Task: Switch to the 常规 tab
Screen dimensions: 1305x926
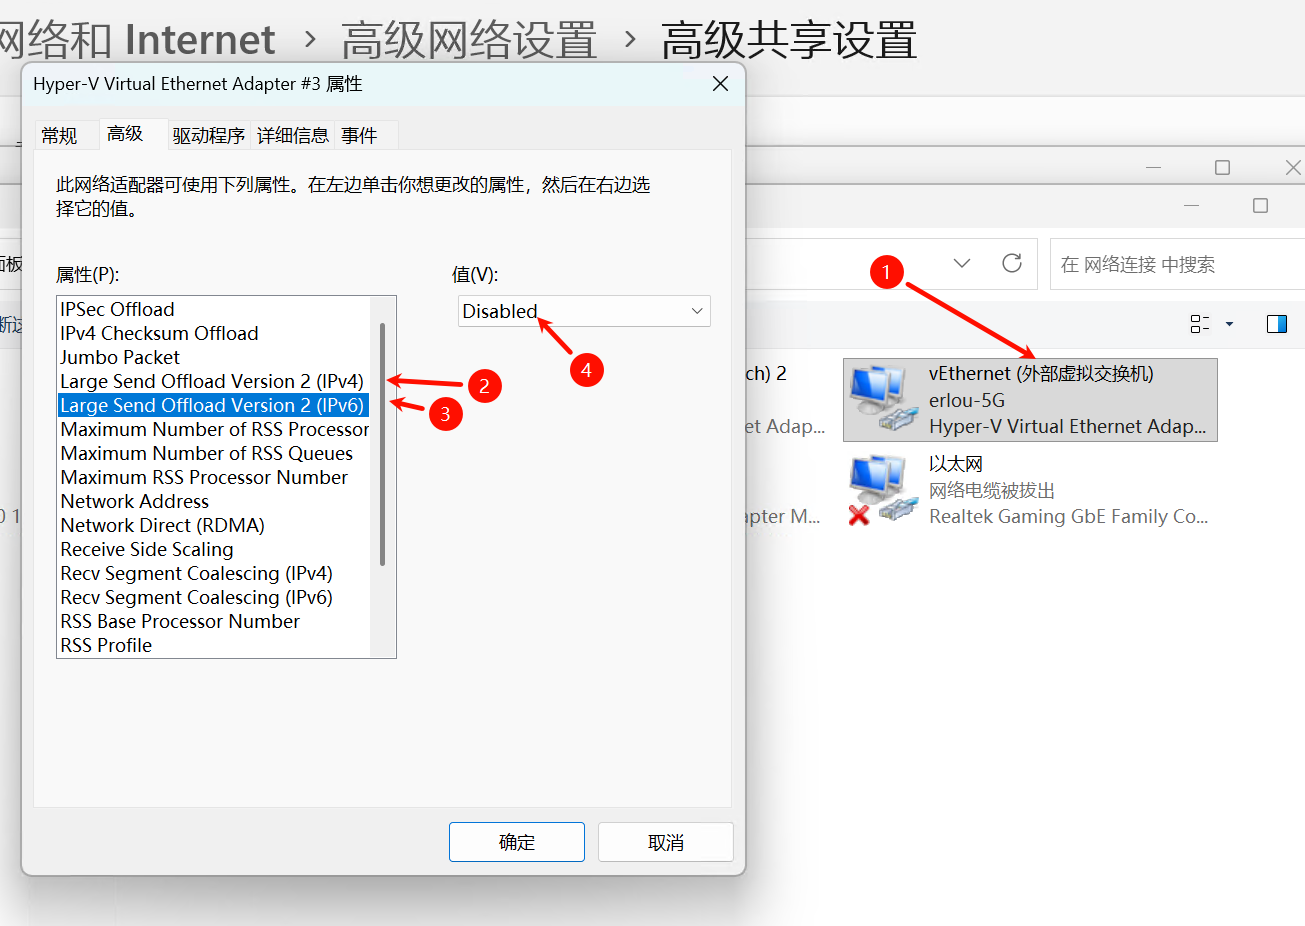Action: point(59,136)
